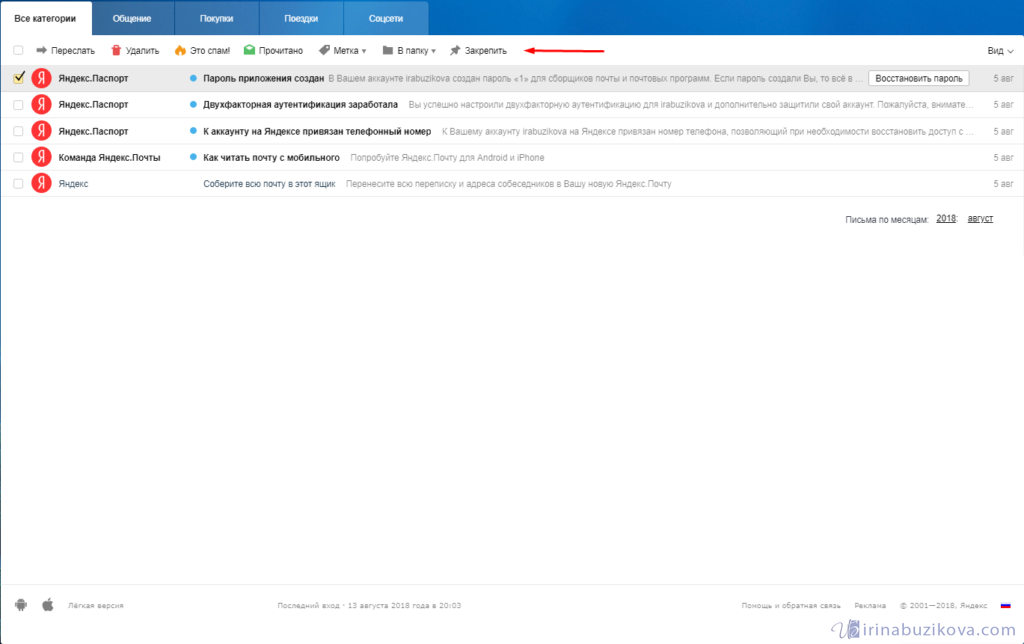Click sender avatar of Соберите всю почту email
The width and height of the screenshot is (1024, 644).
pos(42,183)
